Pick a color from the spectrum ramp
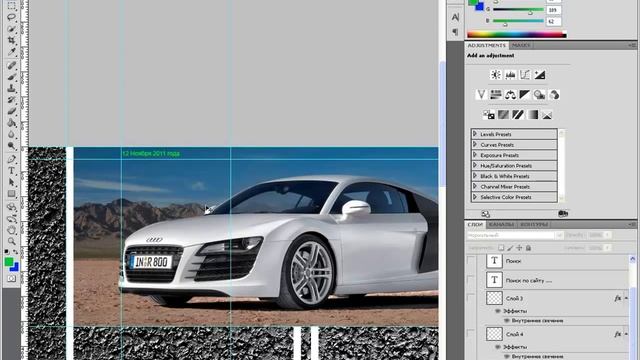The image size is (640, 360). [x=516, y=35]
